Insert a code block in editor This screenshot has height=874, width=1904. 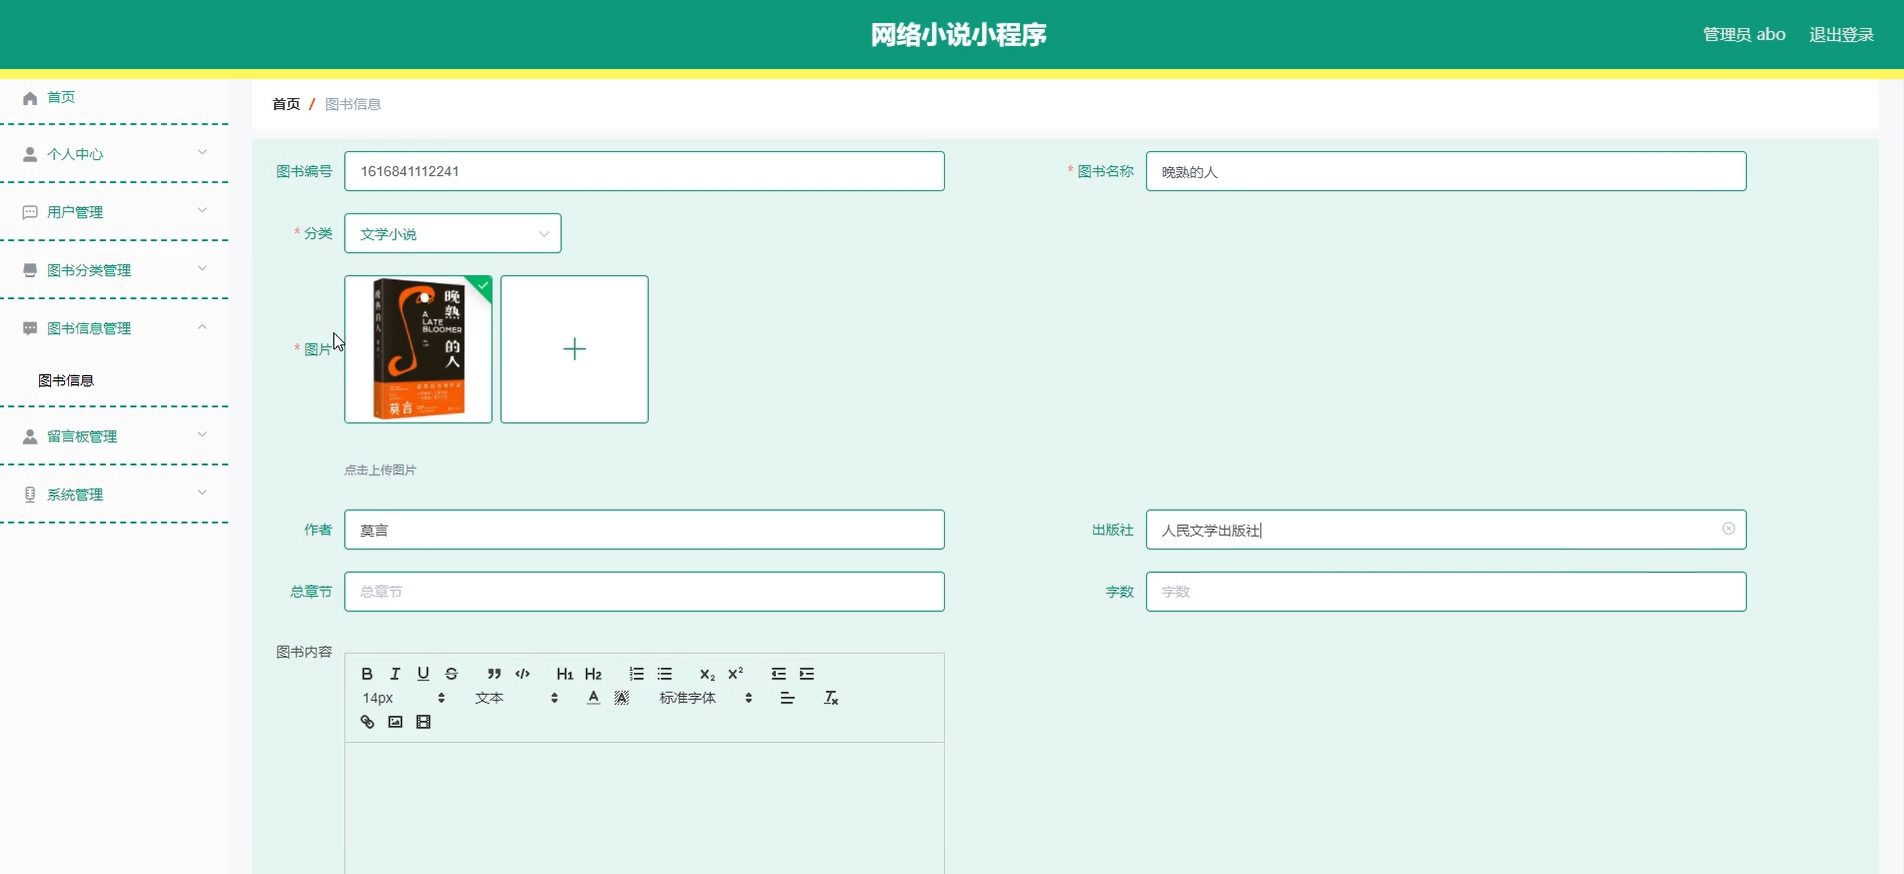coord(522,674)
